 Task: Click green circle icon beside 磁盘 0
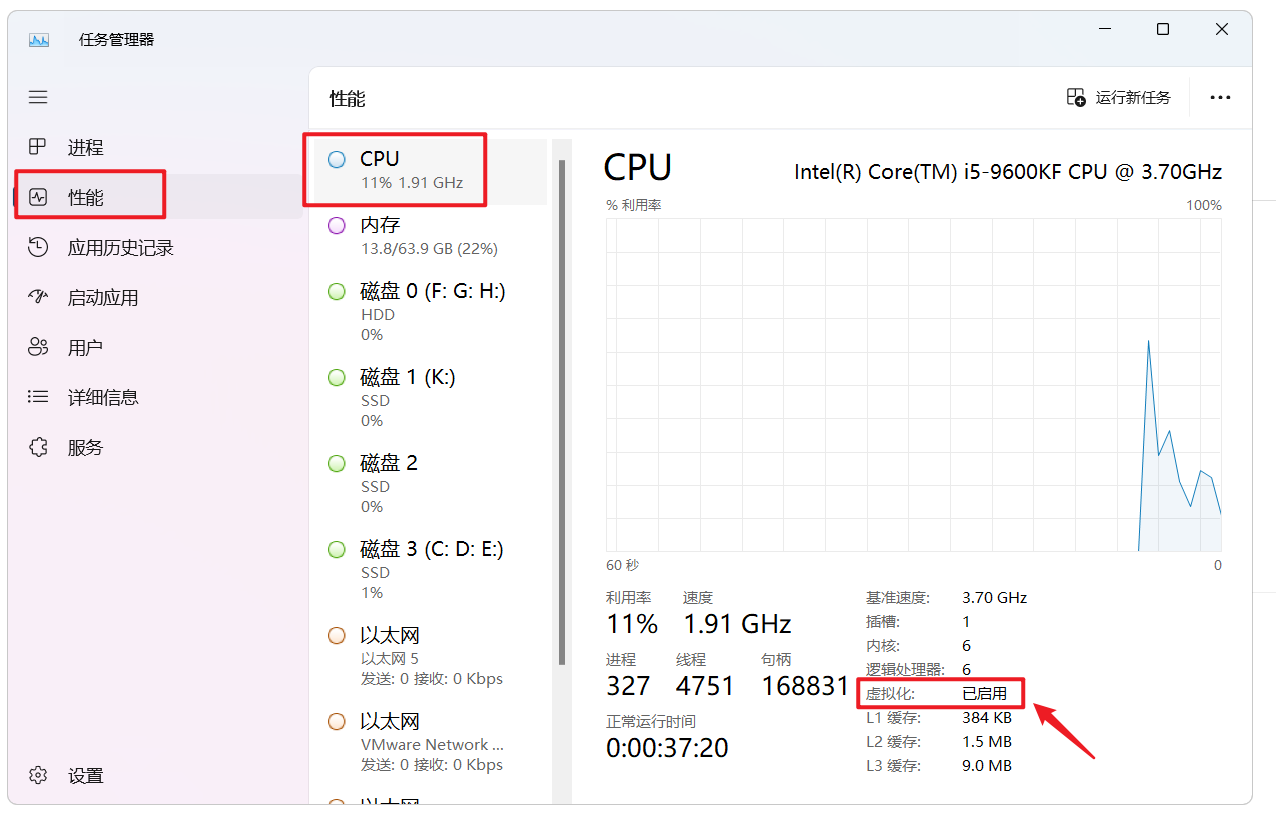pos(337,292)
